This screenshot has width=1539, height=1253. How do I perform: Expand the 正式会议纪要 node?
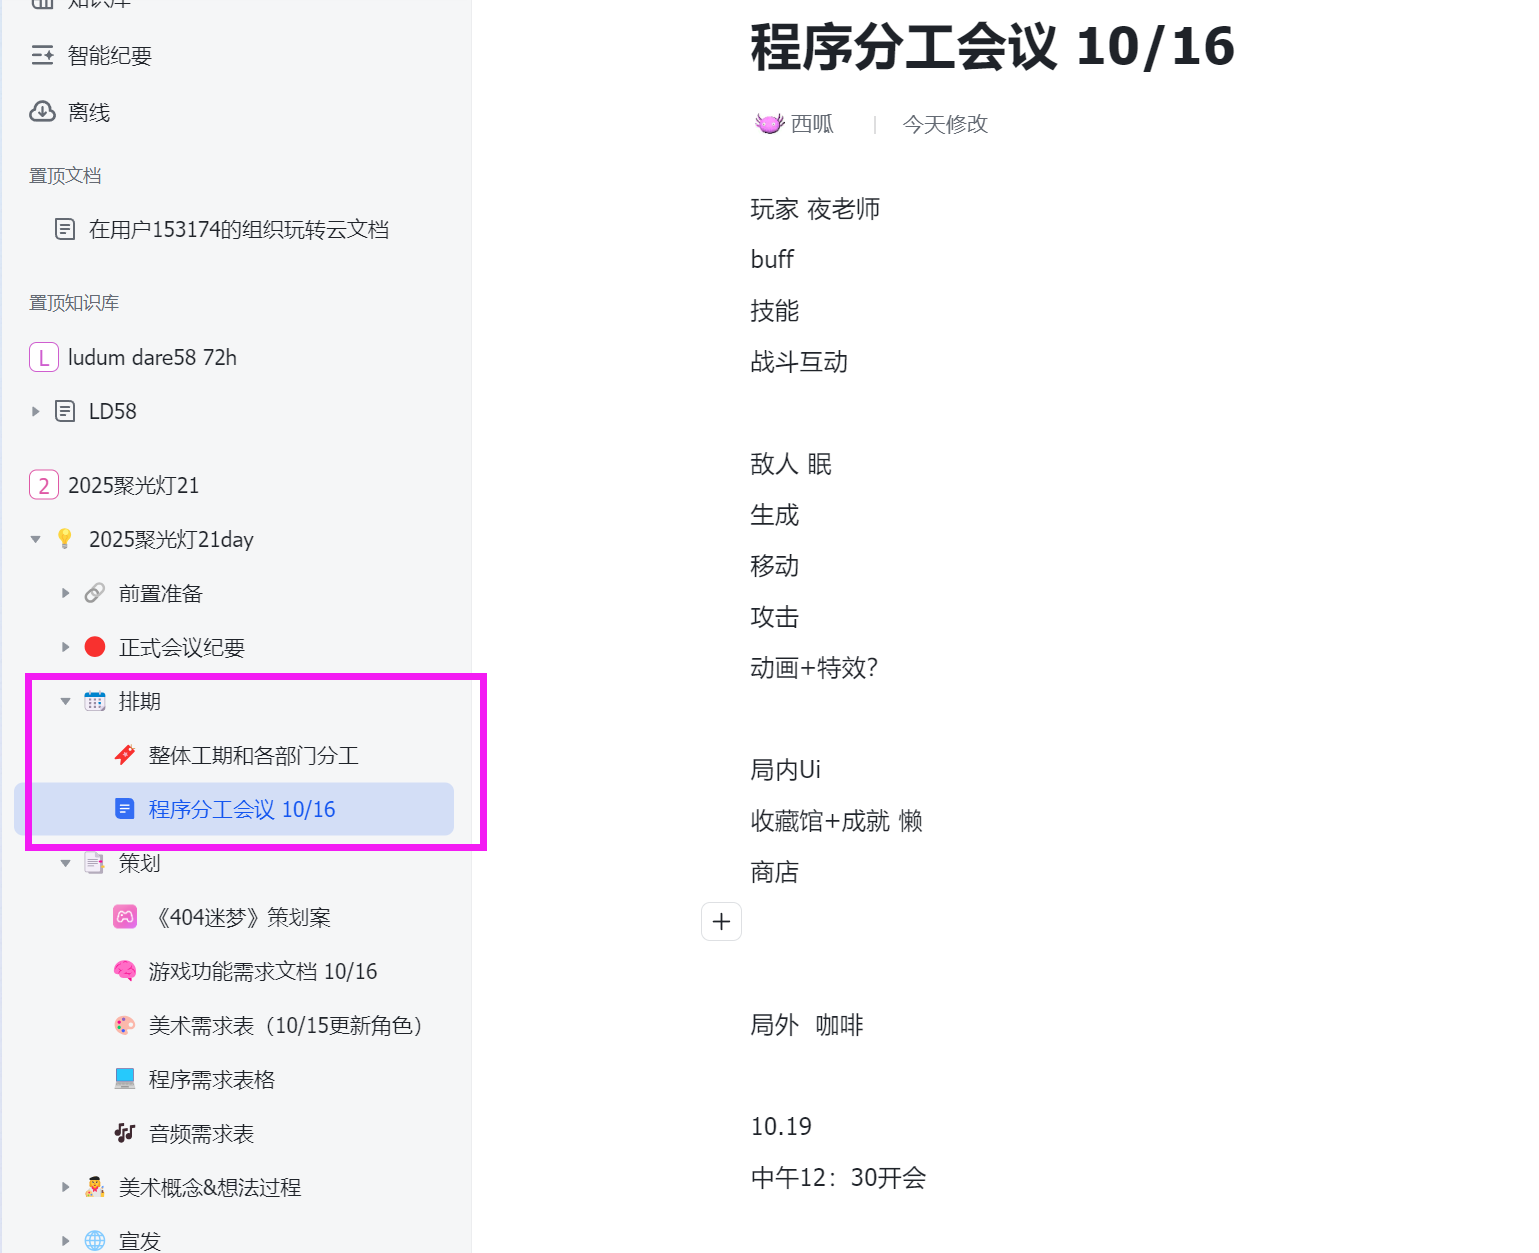coord(66,648)
